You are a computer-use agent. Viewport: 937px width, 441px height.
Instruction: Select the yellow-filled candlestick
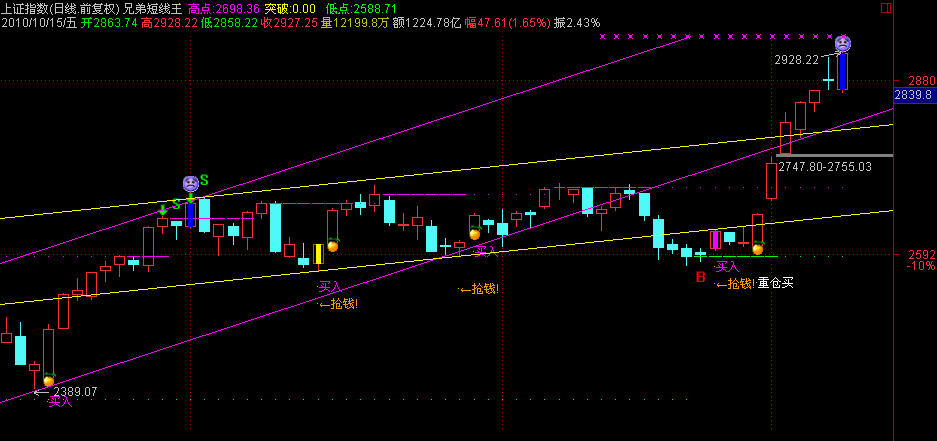tap(319, 254)
